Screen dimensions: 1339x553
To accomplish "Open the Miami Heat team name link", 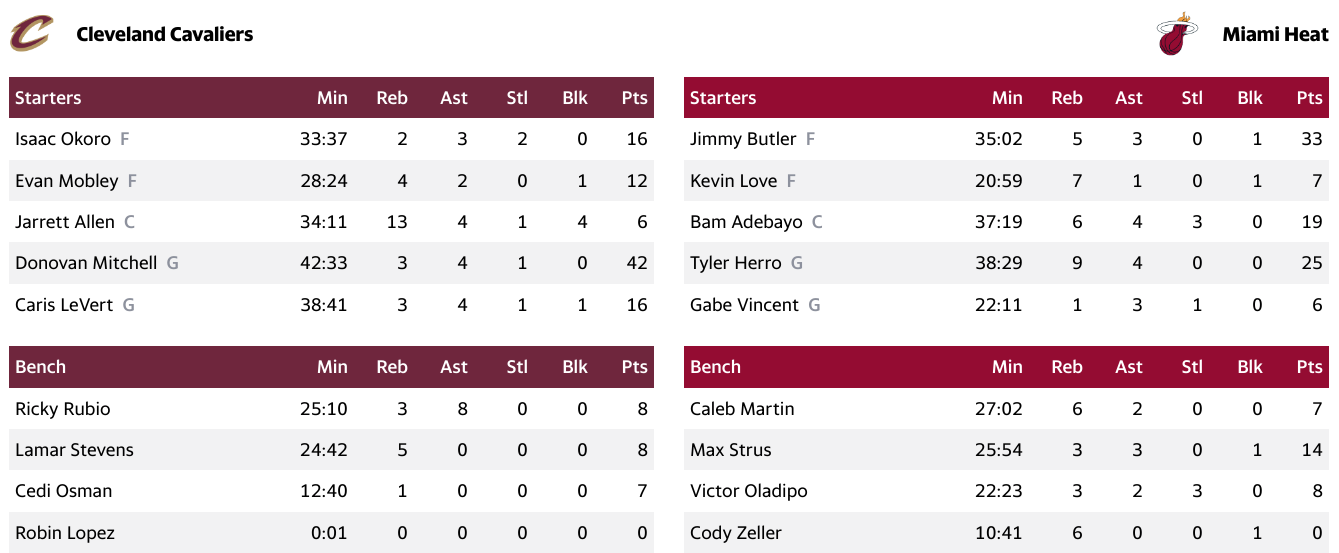I will click(1275, 34).
